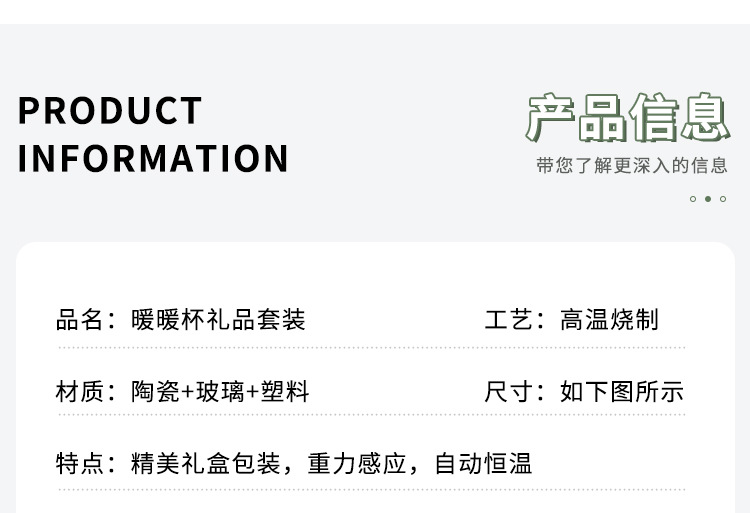Select the material value 陶瓷+玻璃+塑料
750x513 pixels.
point(220,391)
